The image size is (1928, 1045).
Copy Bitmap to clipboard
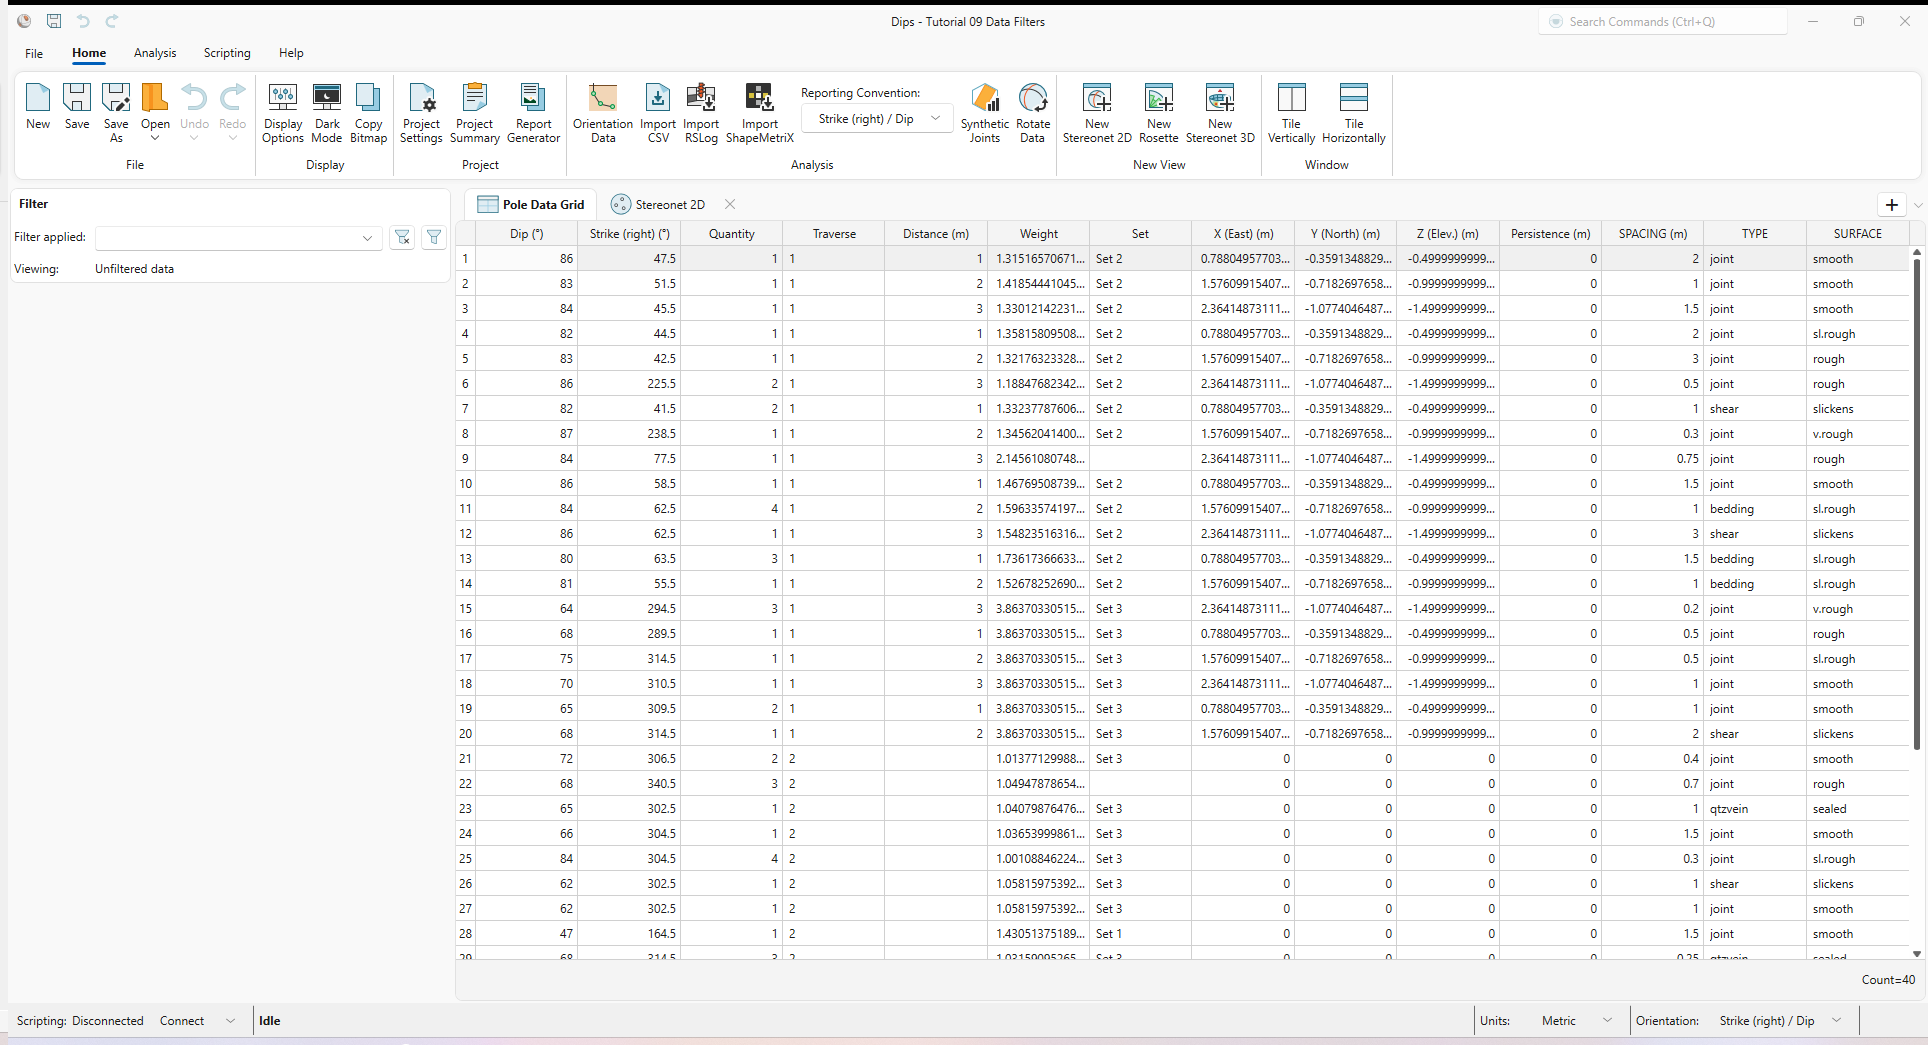click(x=368, y=110)
